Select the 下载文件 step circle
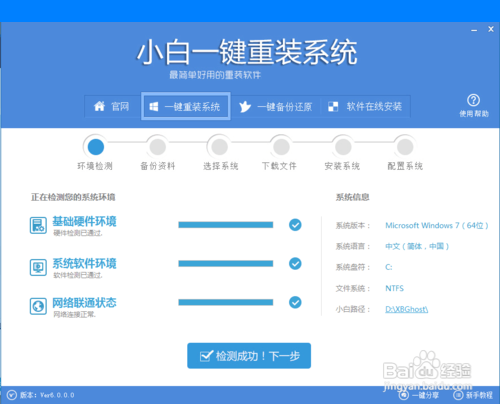The image size is (500, 404). point(281,147)
